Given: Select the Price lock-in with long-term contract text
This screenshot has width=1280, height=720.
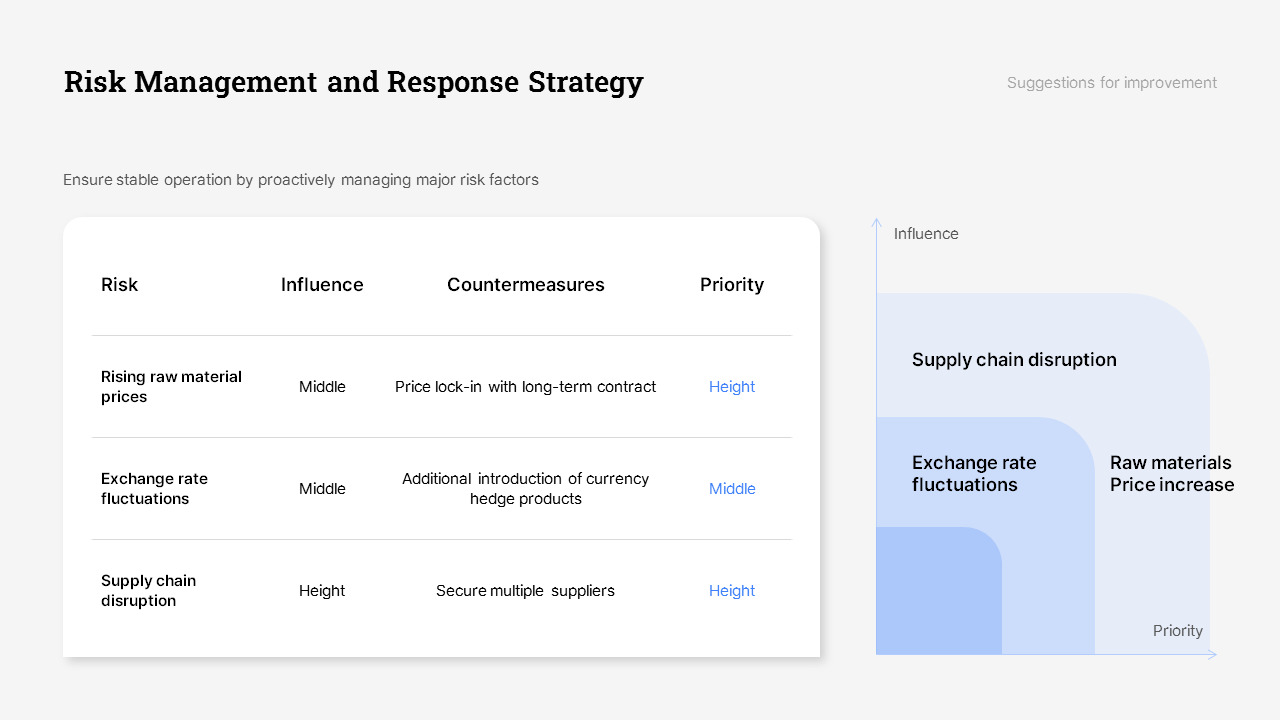Looking at the screenshot, I should 525,387.
